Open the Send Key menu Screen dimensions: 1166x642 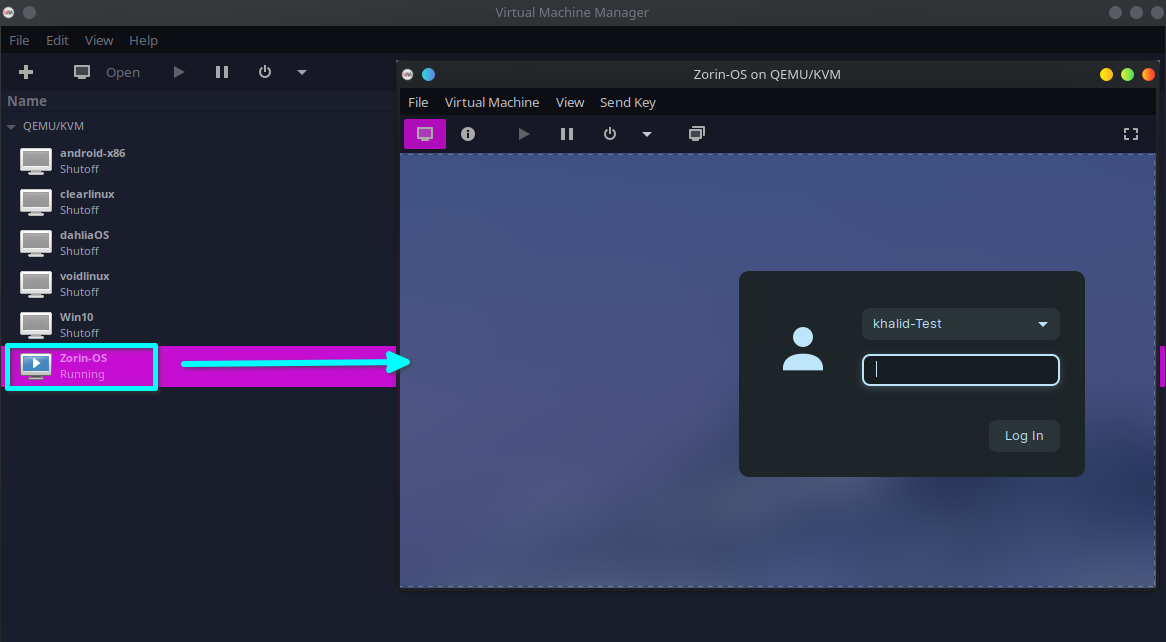pyautogui.click(x=627, y=102)
